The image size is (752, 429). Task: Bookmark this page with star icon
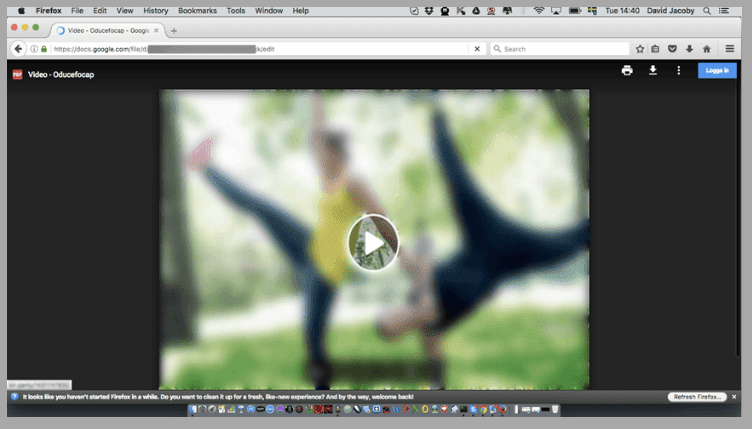point(640,49)
